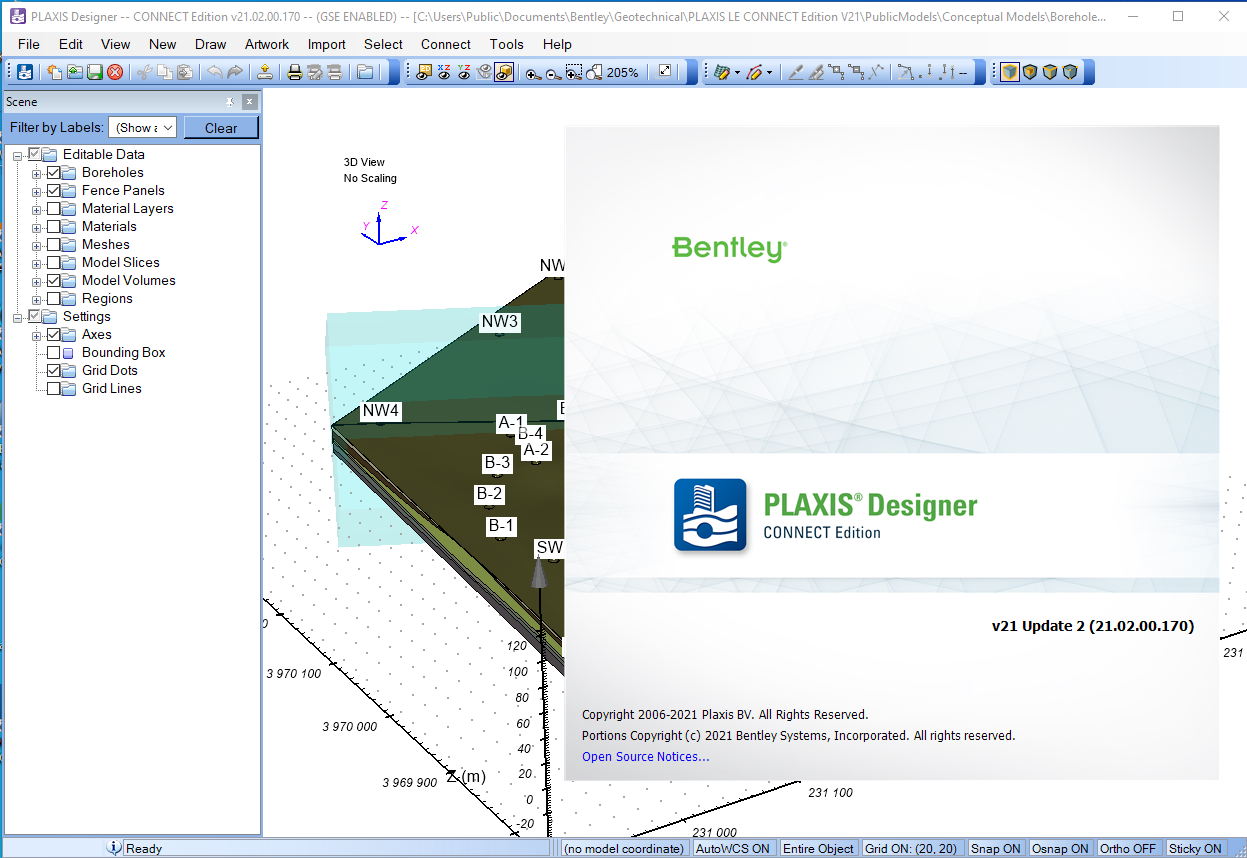Close the Scene panel
The width and height of the screenshot is (1247, 858).
(x=250, y=101)
